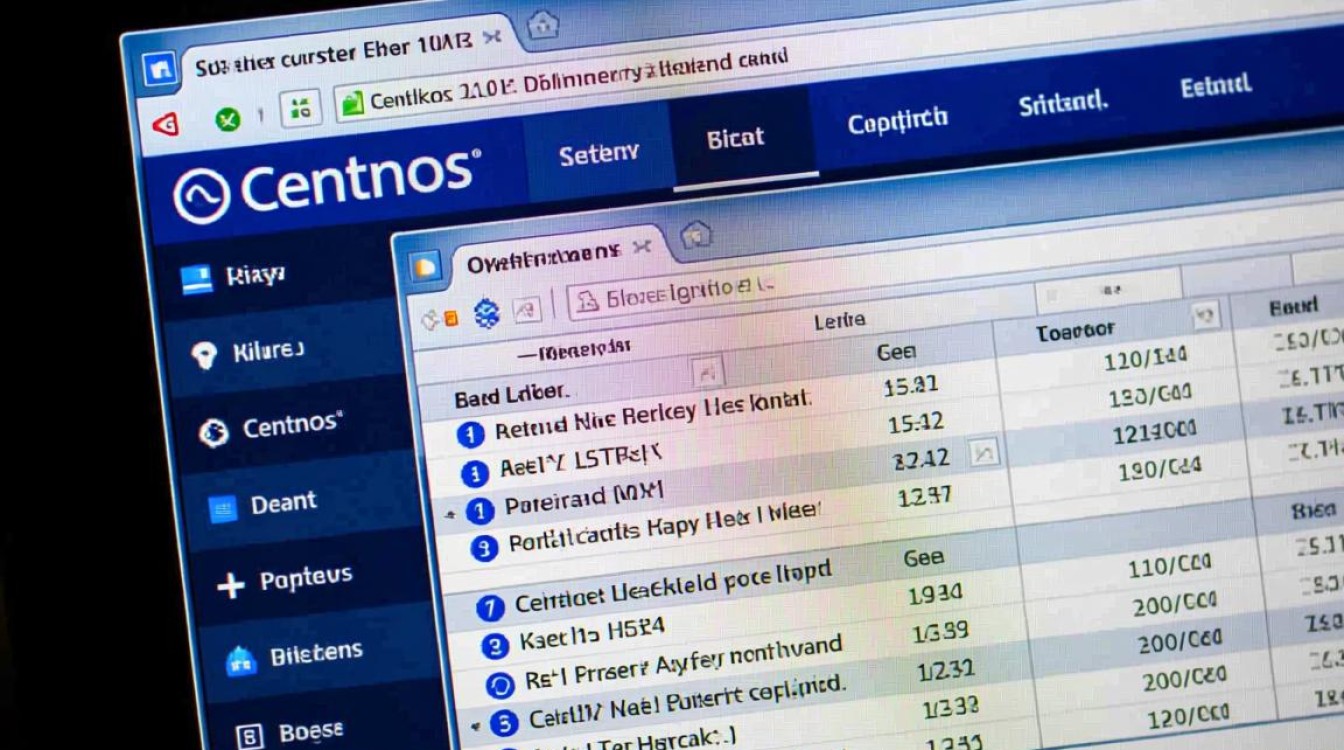
Task: Expand the Poteirard row arrow
Action: (451, 514)
